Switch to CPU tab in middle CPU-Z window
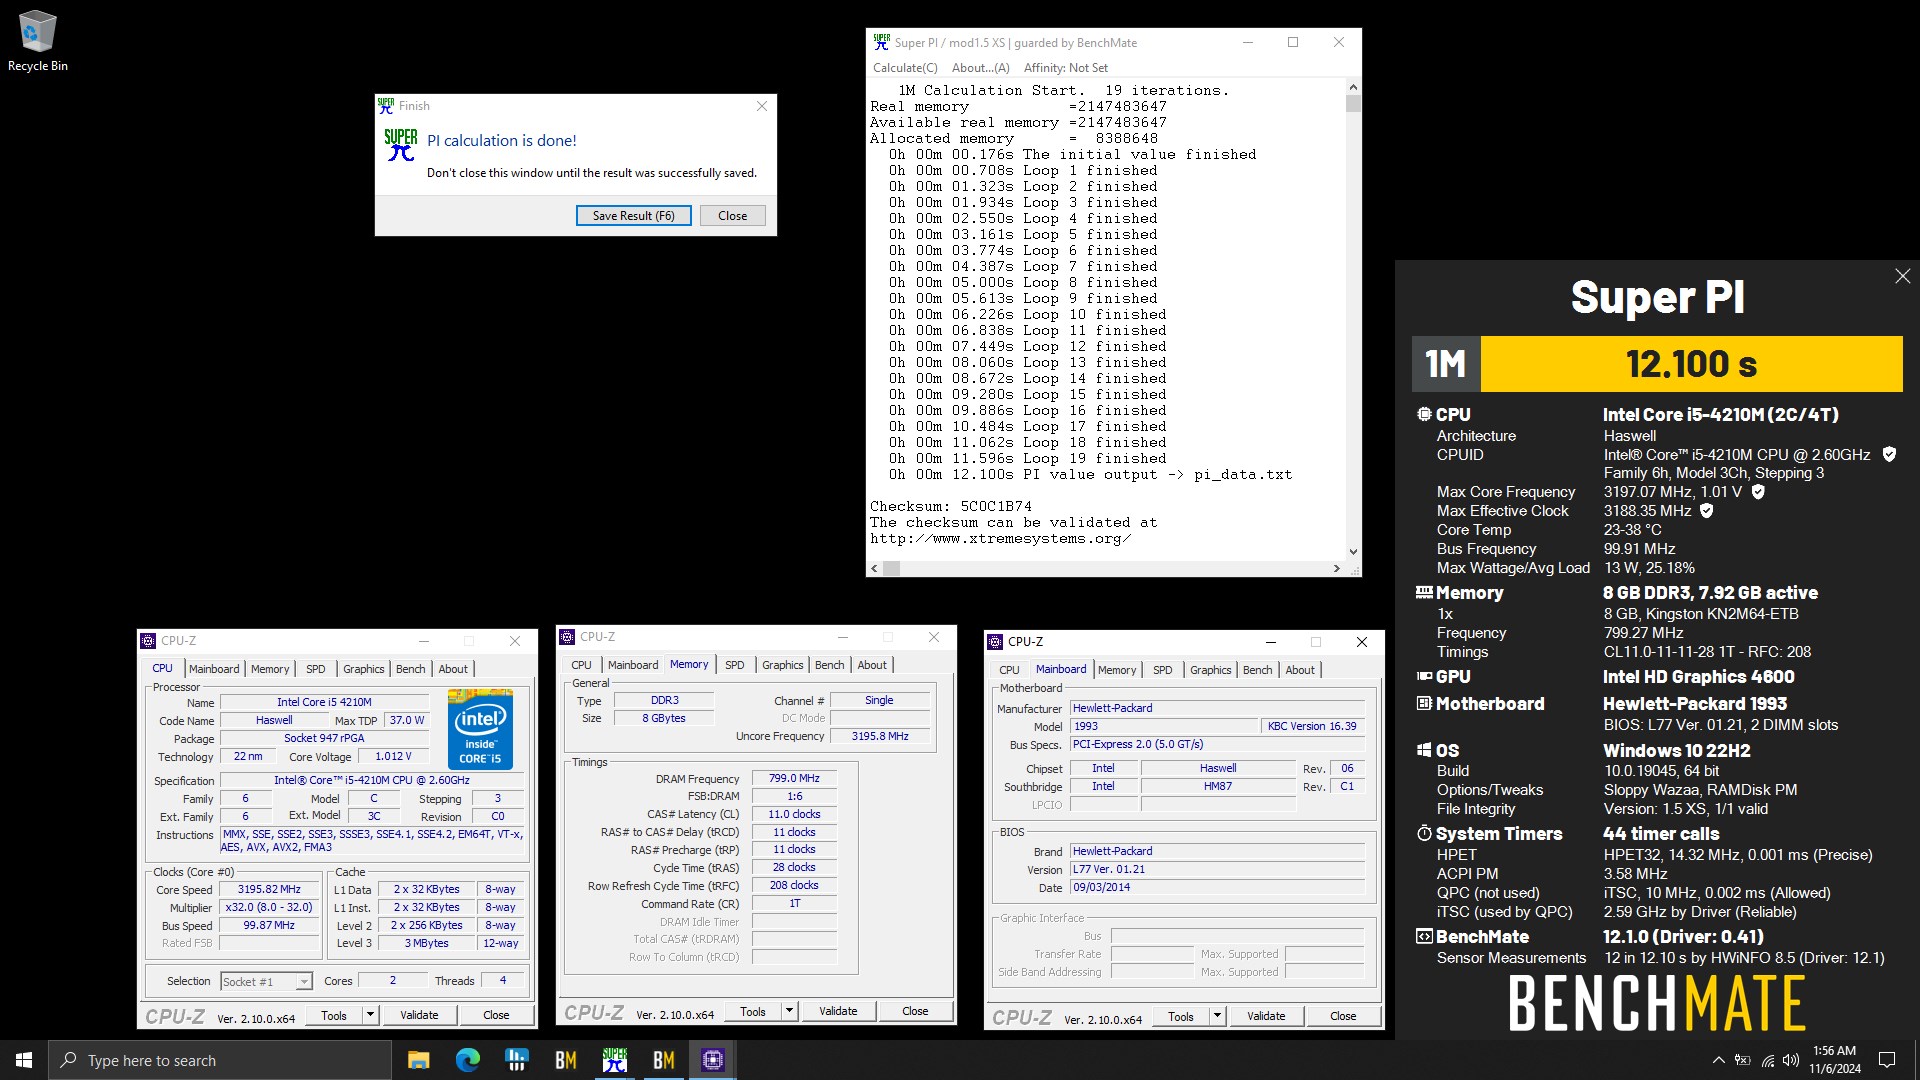 581,665
